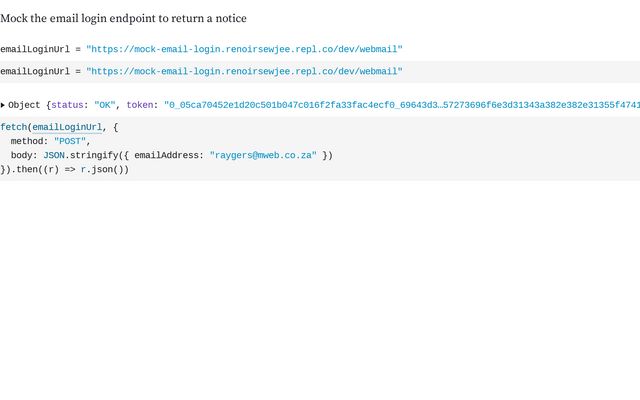Image resolution: width=640 pixels, height=400 pixels.
Task: Click the URL string inside the shaded code cell
Action: pyautogui.click(x=244, y=71)
